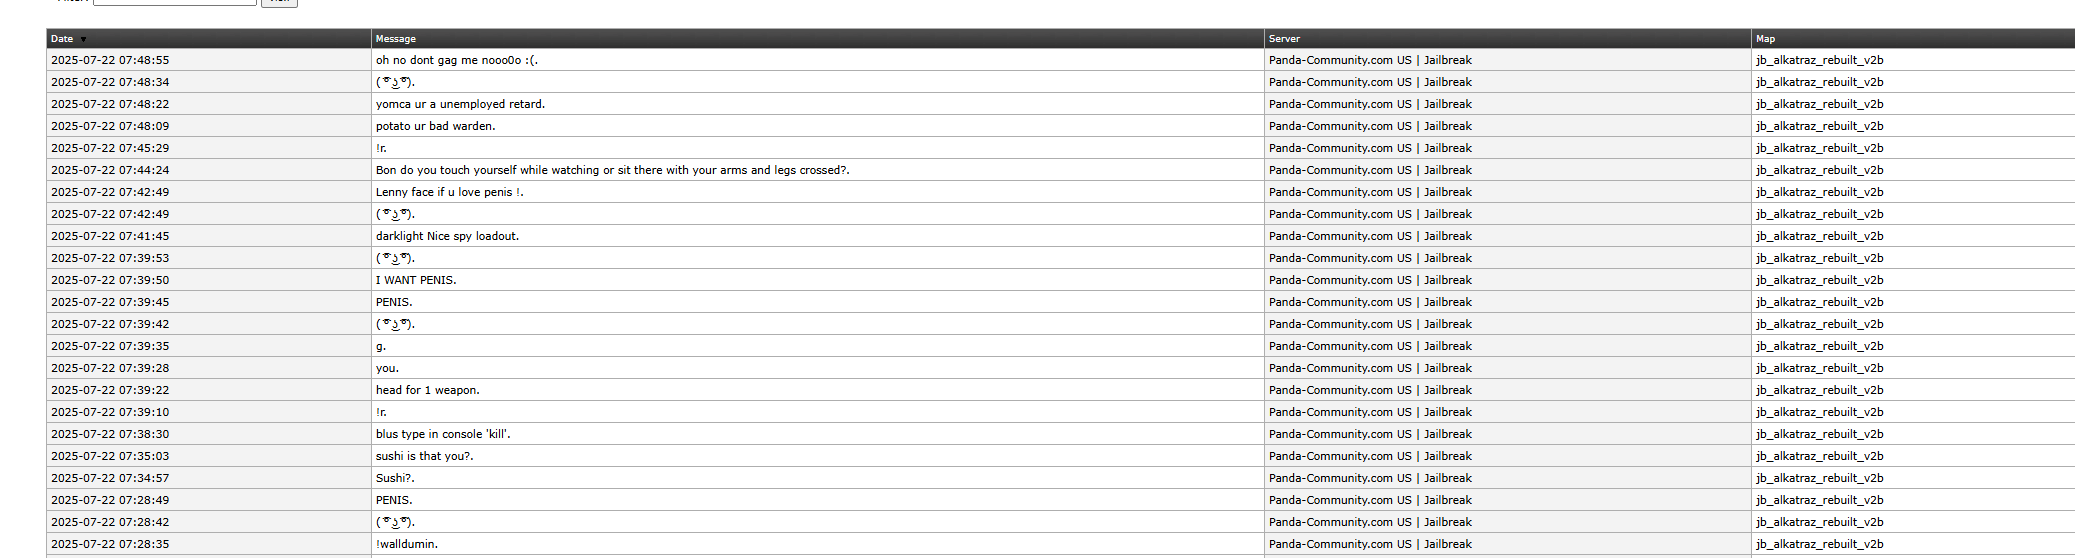Click the '!walldumin.' message cell
This screenshot has width=2075, height=558.
point(406,544)
